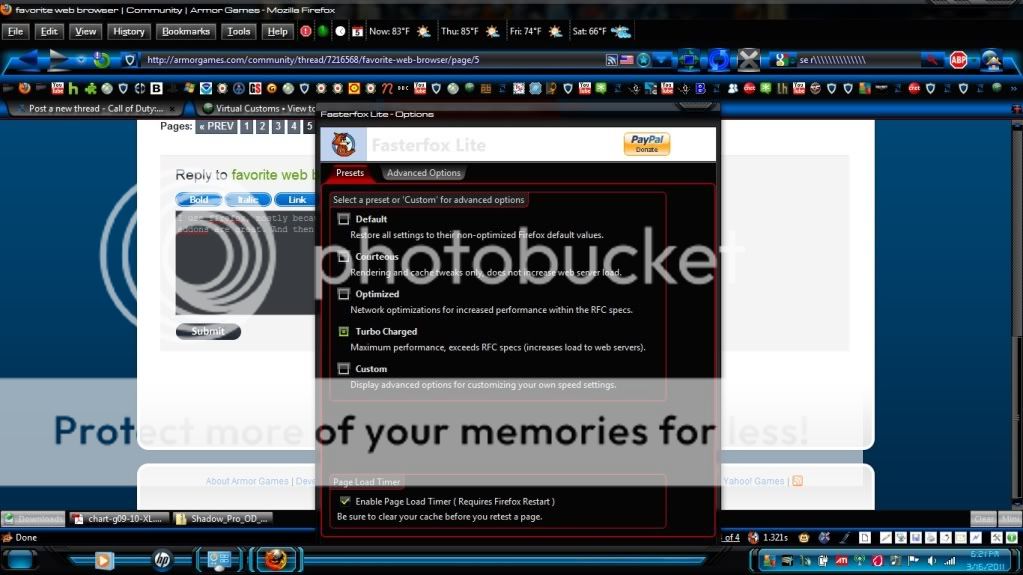Open the Tools menu
Screen dimensions: 1023x575
pos(239,31)
